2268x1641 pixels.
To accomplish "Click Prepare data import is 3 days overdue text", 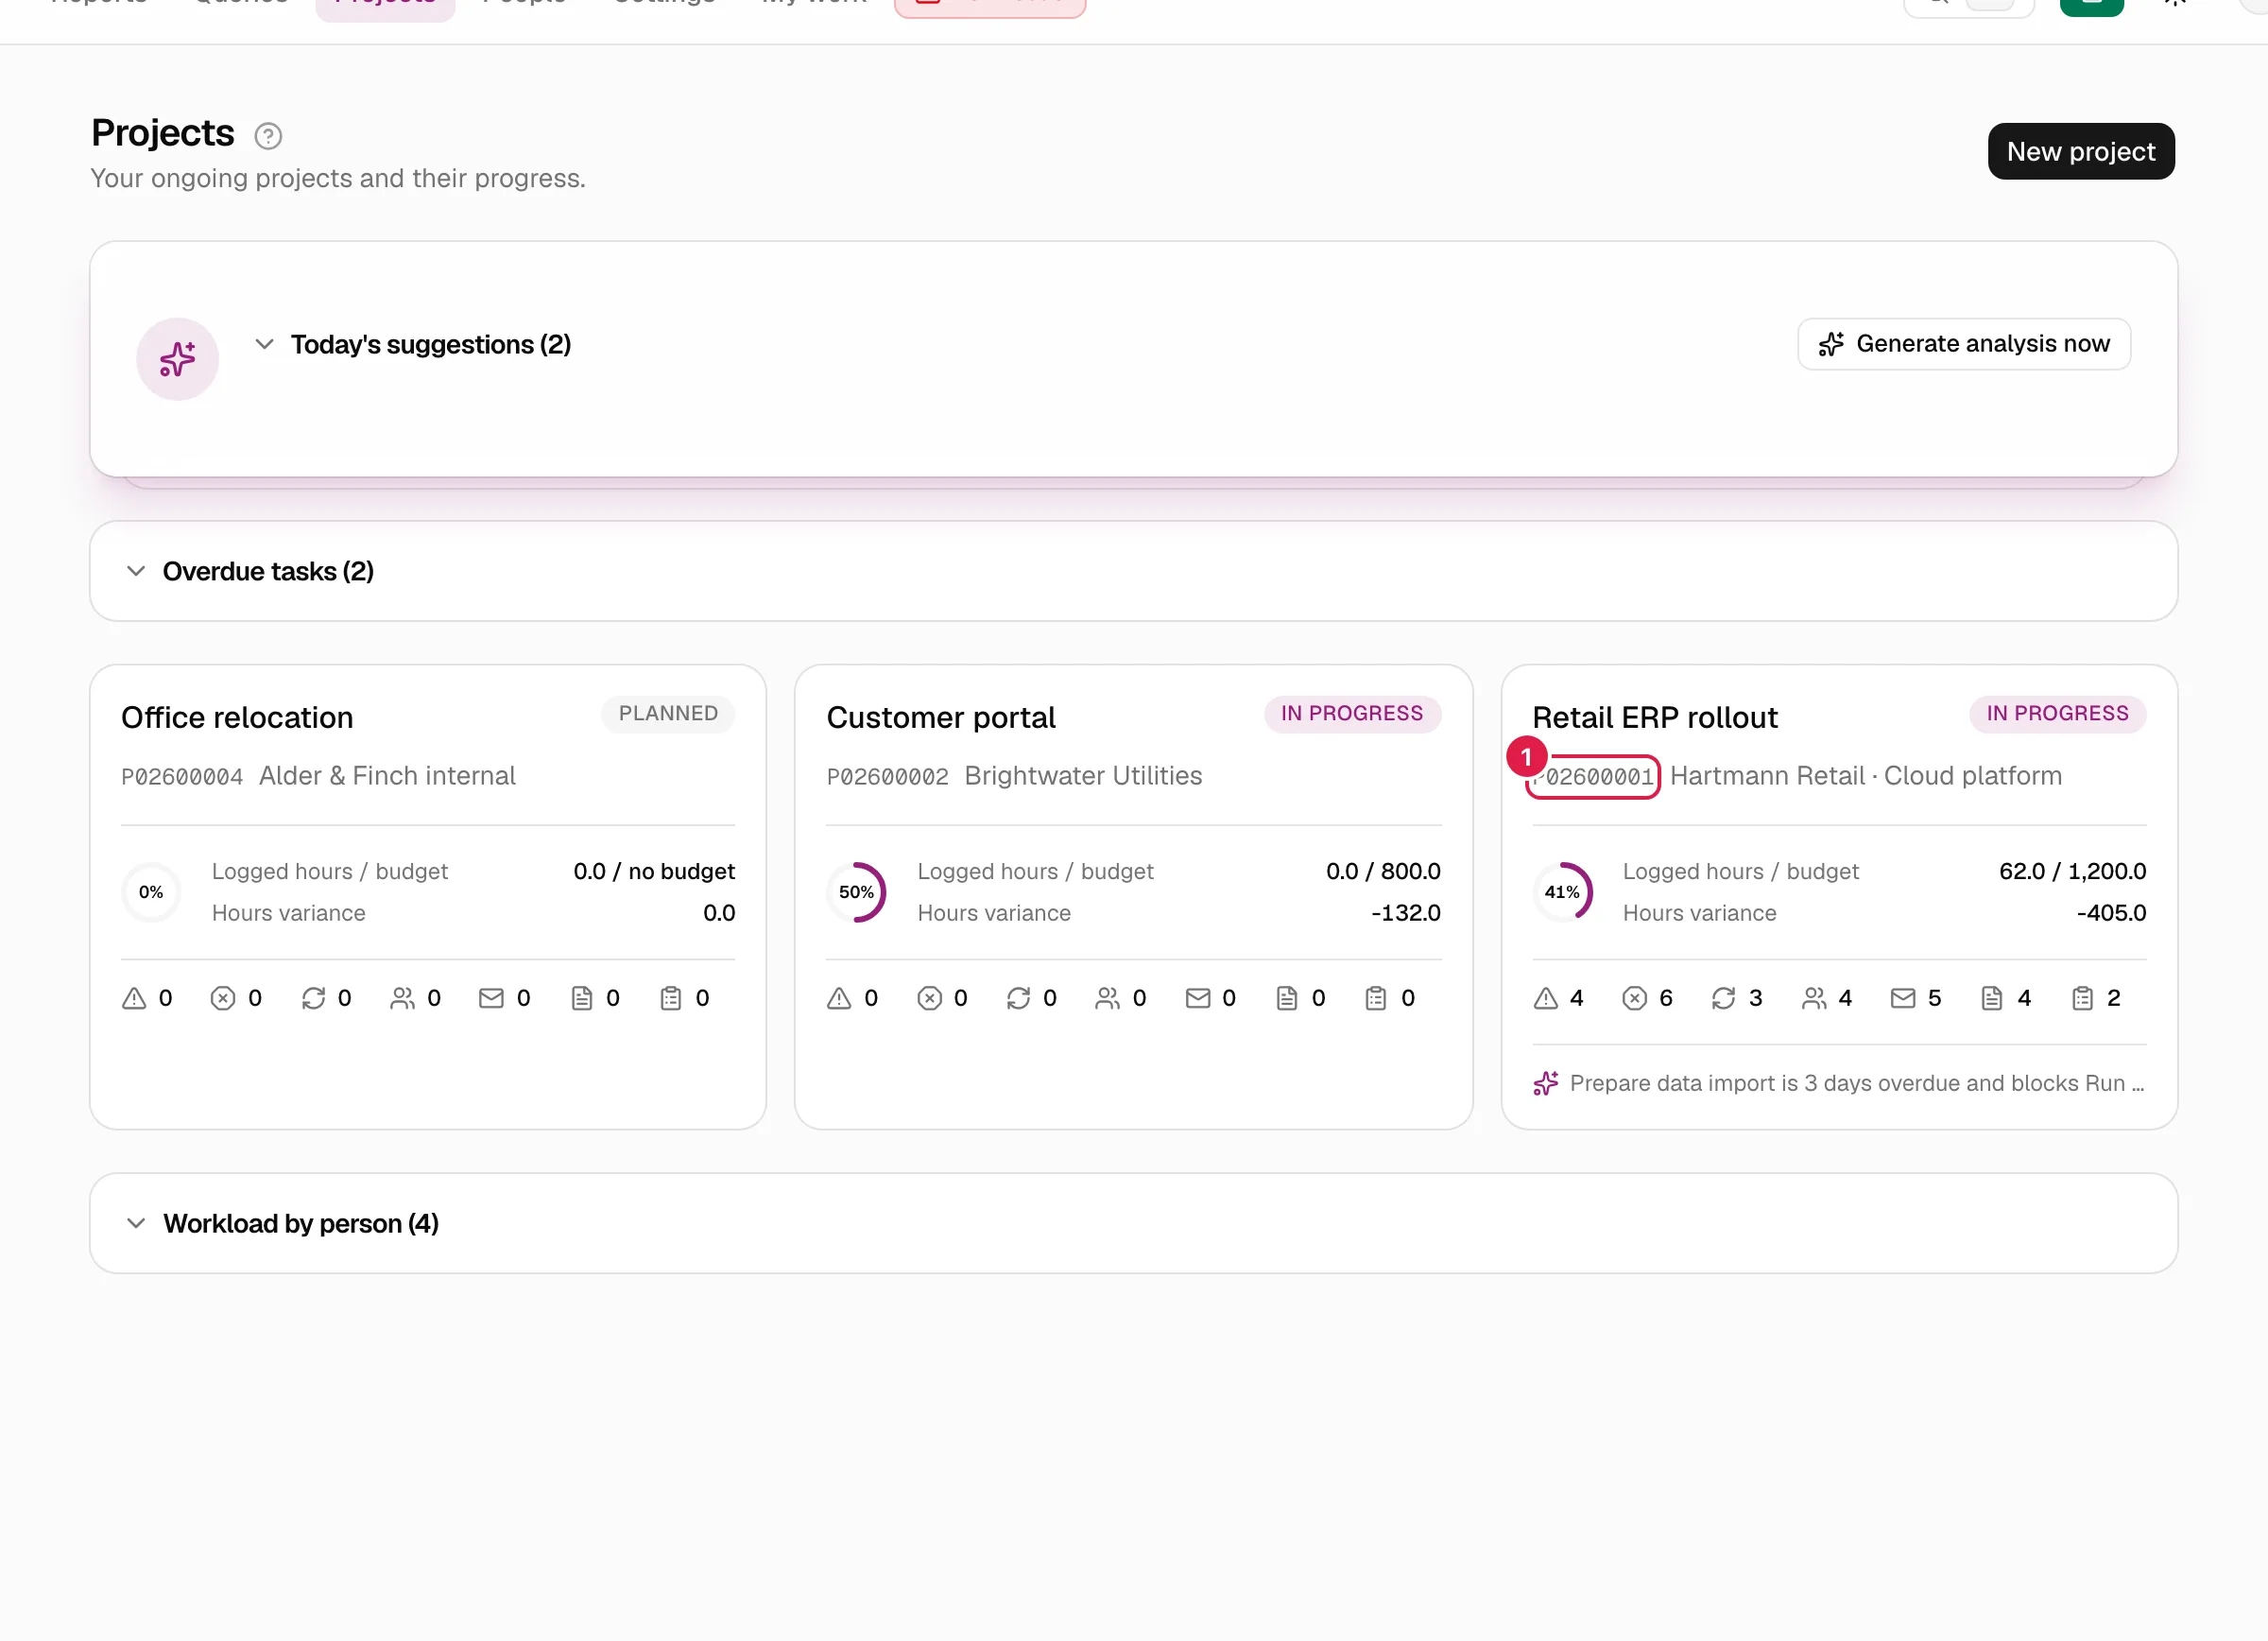I will [1857, 1083].
